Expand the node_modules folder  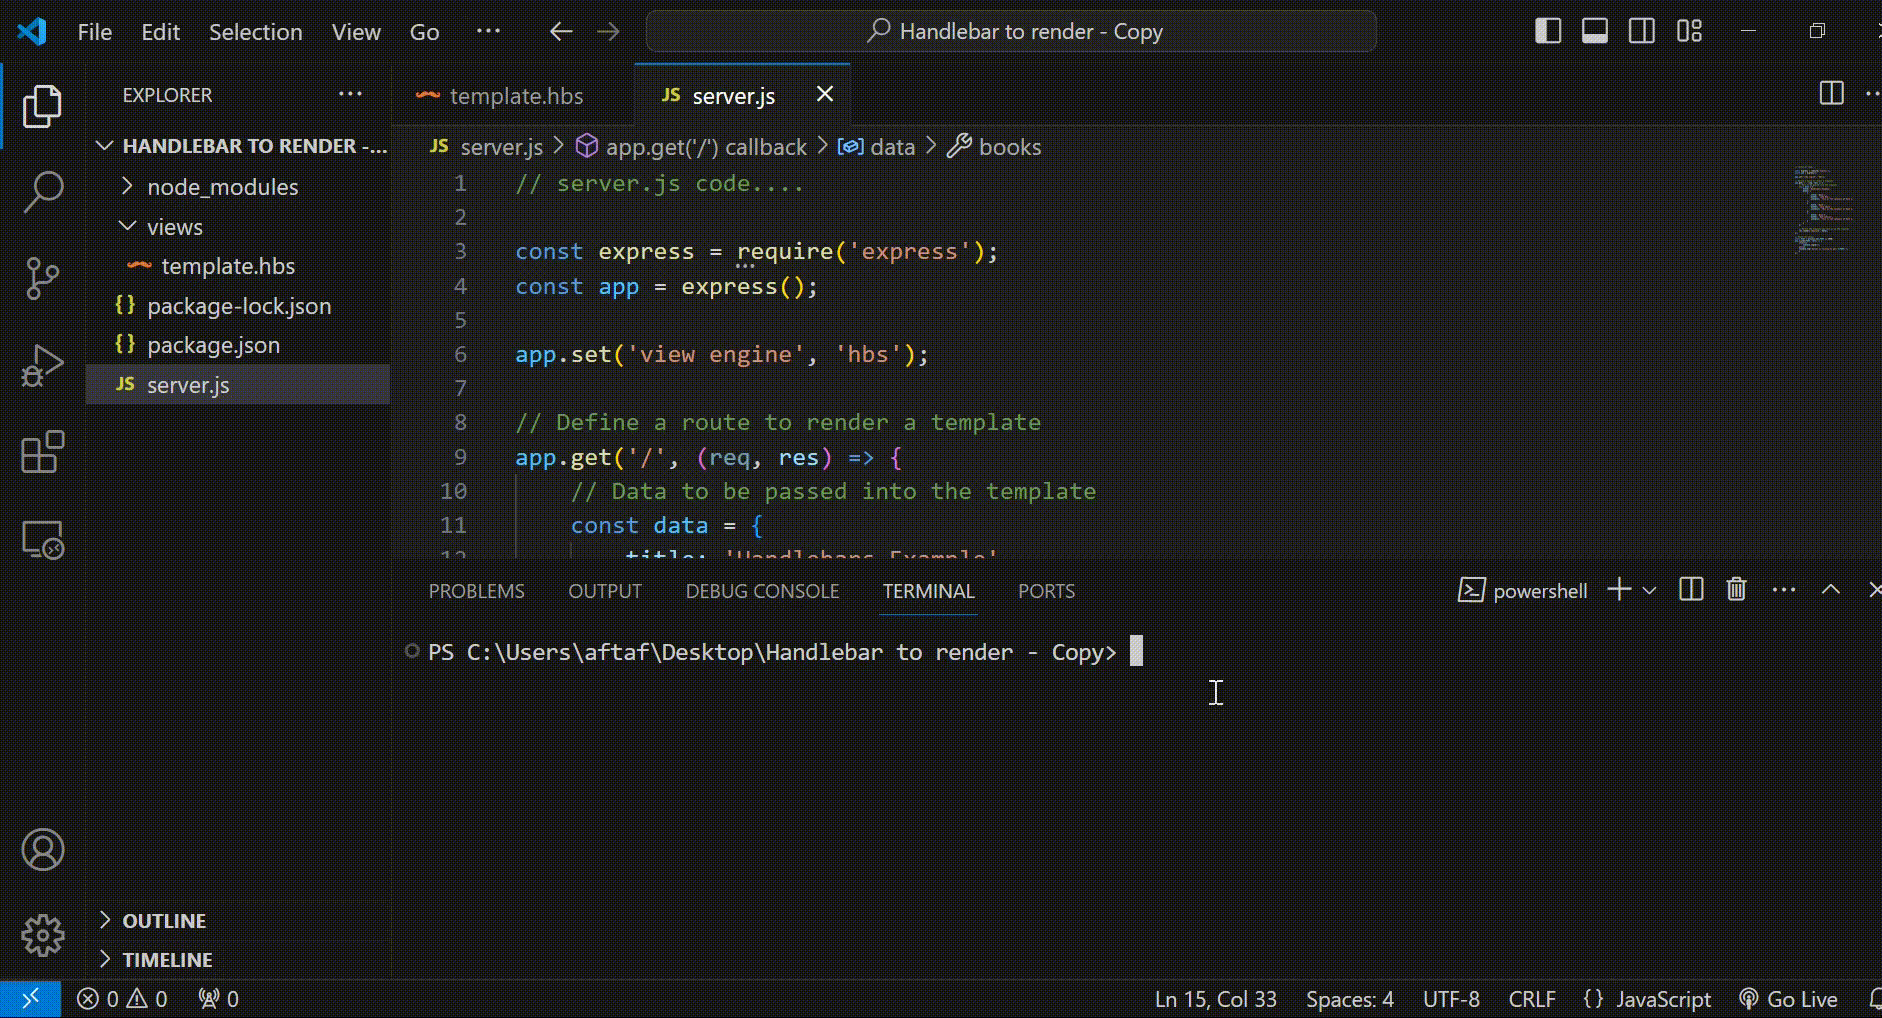point(222,187)
